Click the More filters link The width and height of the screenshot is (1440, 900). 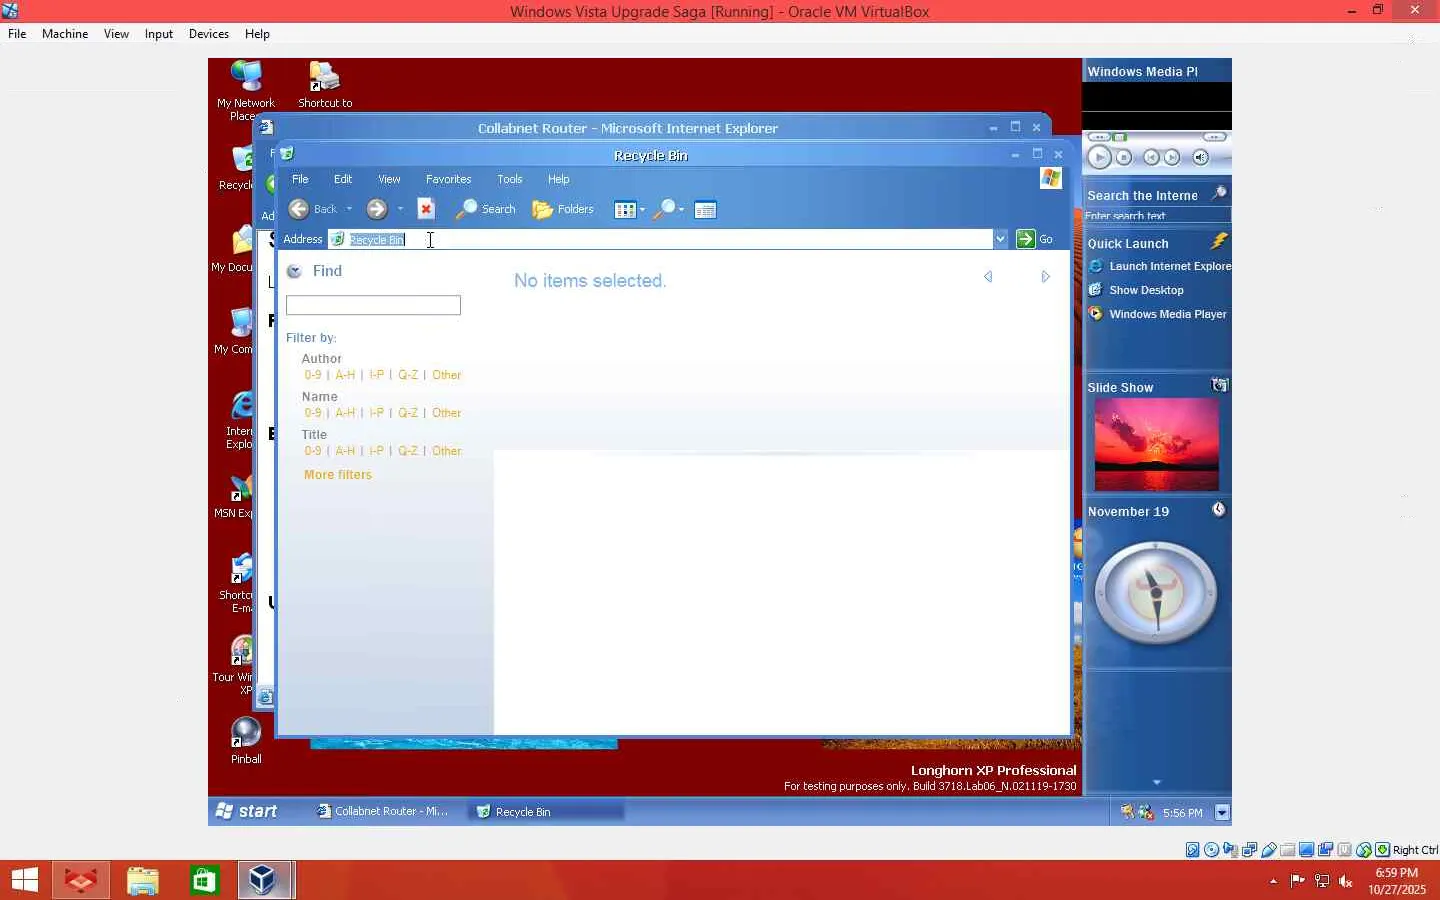coord(338,475)
